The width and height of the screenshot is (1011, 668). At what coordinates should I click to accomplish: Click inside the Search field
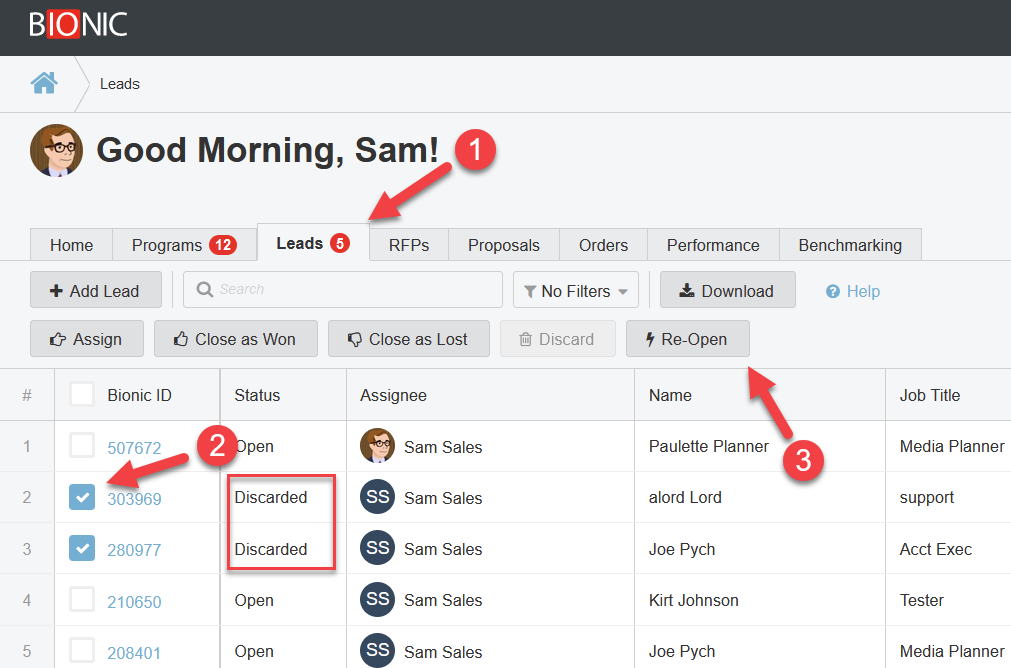pyautogui.click(x=350, y=289)
